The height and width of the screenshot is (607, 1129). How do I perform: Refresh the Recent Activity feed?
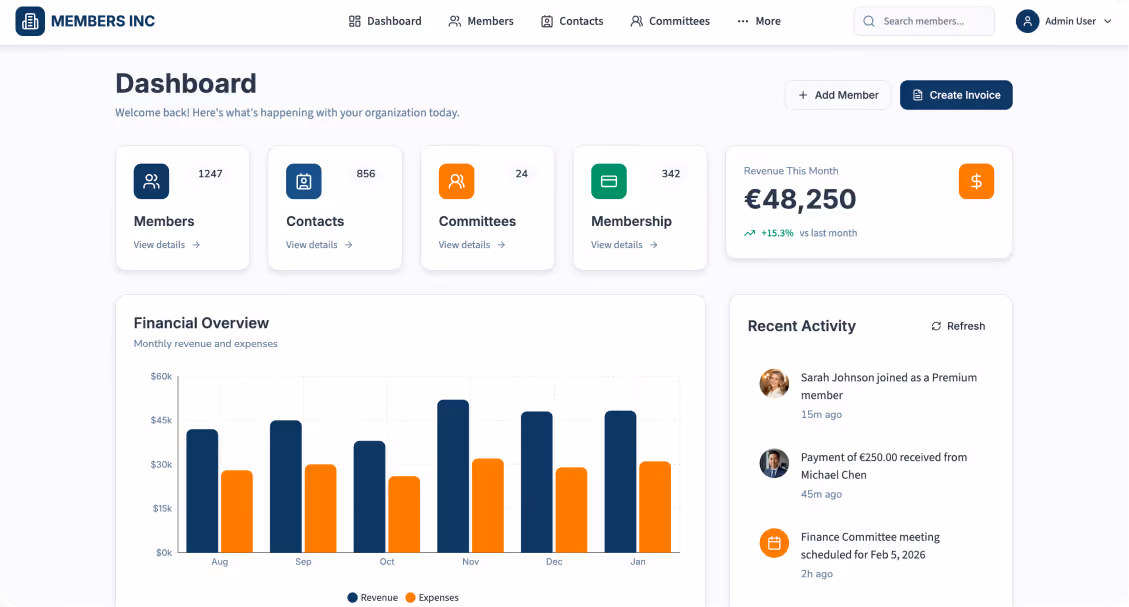[957, 325]
